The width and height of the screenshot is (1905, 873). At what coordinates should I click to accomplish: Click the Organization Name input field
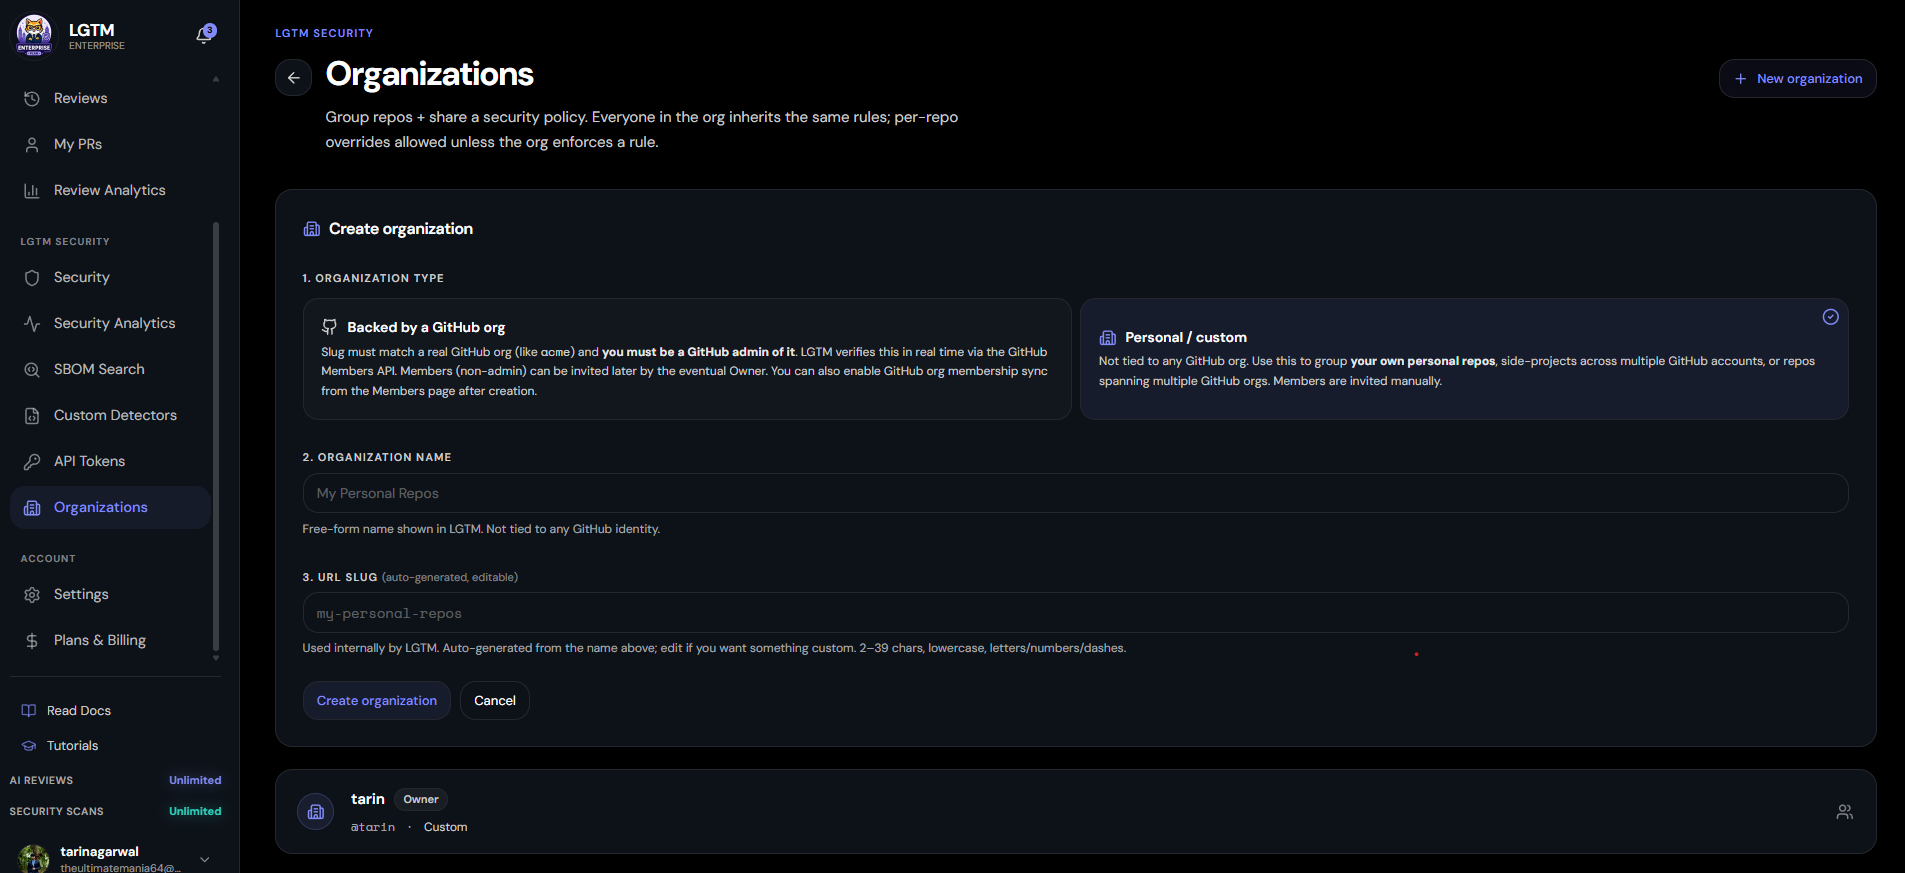pos(1075,493)
